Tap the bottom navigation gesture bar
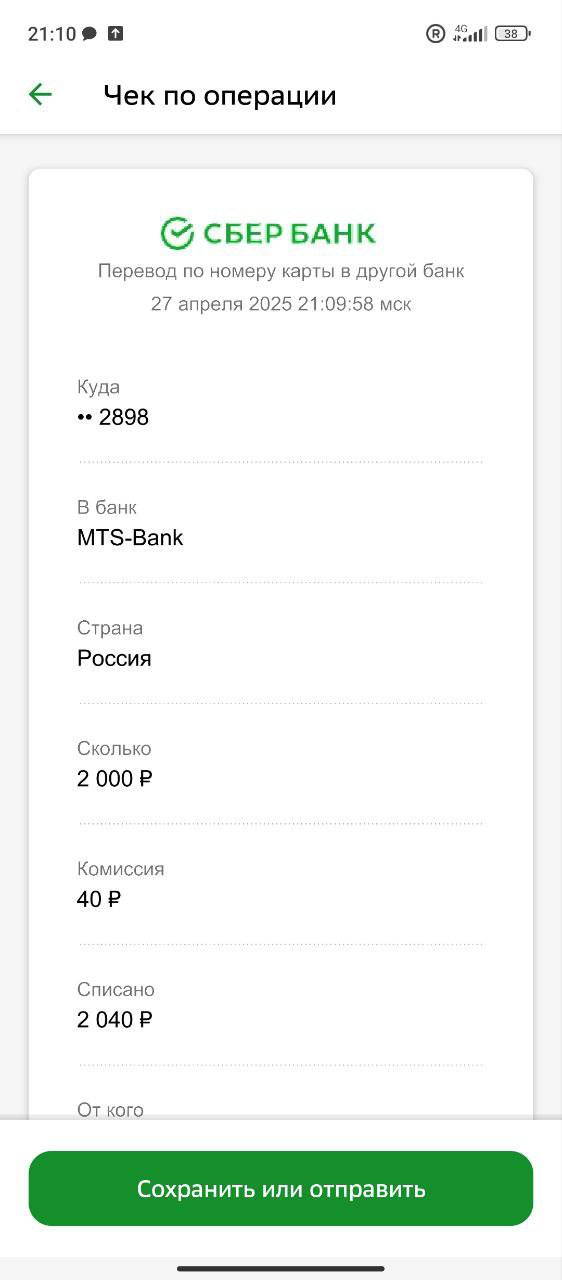 (281, 1269)
